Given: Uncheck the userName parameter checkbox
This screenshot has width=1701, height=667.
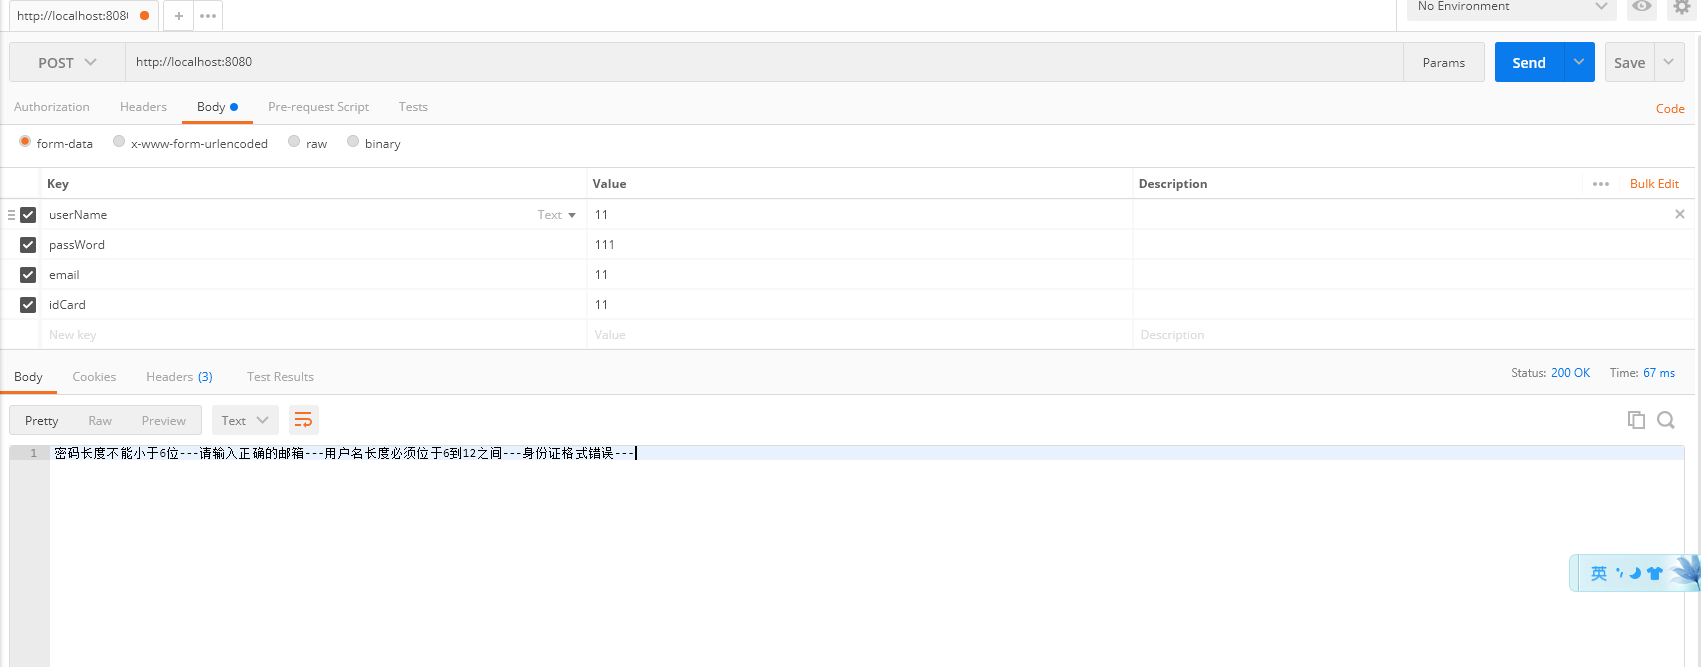Looking at the screenshot, I should 28,215.
